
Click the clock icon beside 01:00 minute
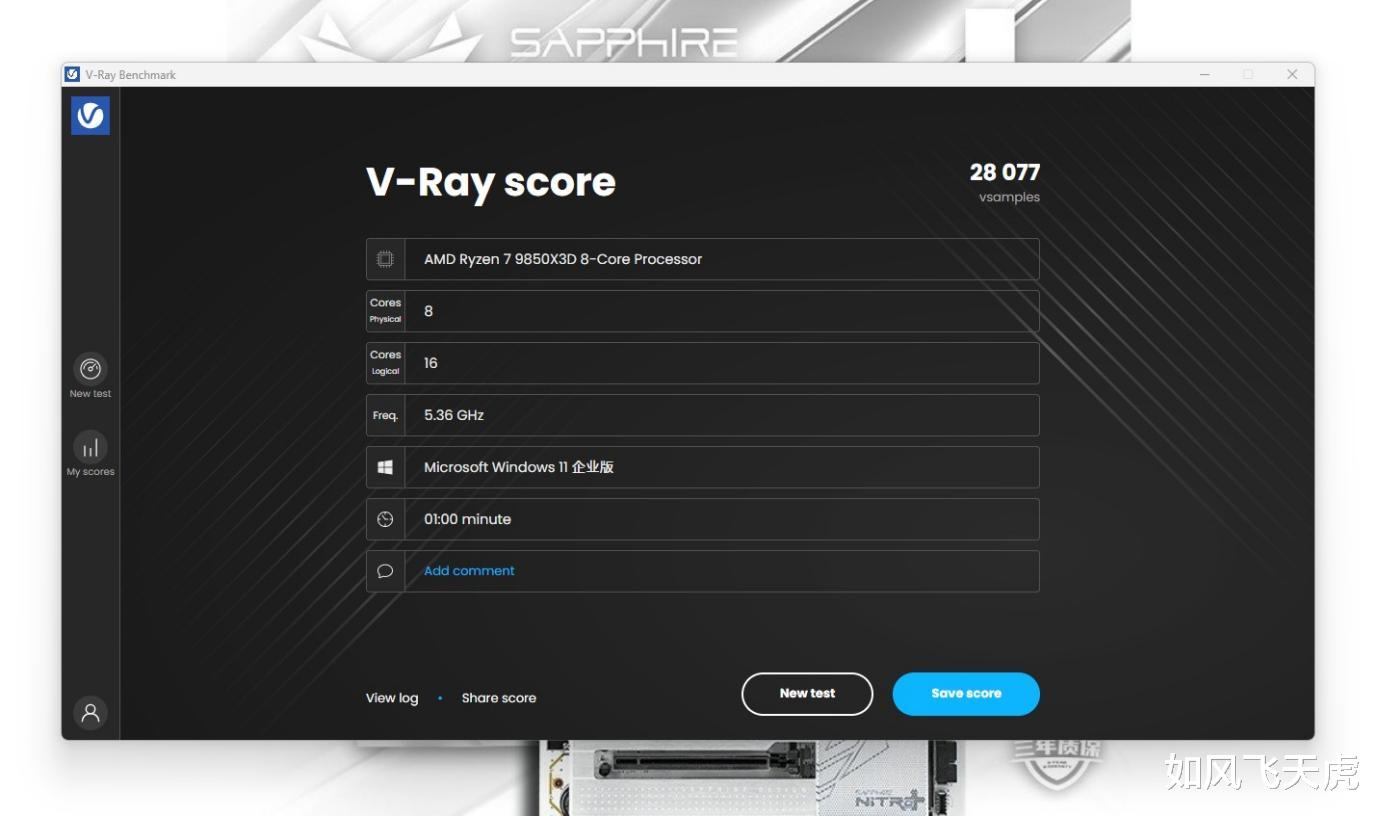pyautogui.click(x=385, y=519)
